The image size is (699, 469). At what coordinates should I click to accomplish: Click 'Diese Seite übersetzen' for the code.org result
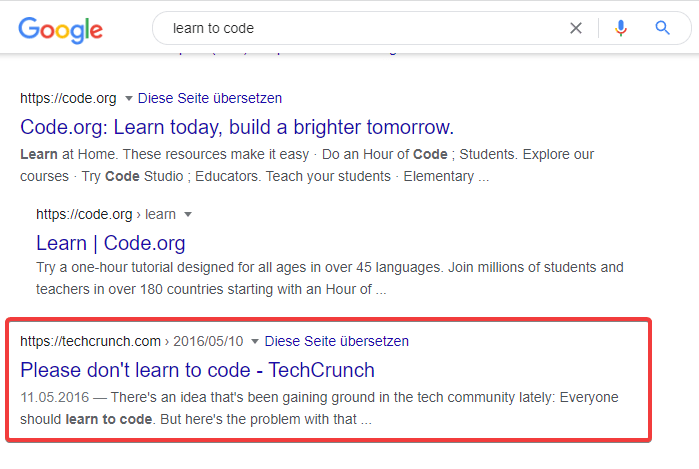coord(210,98)
